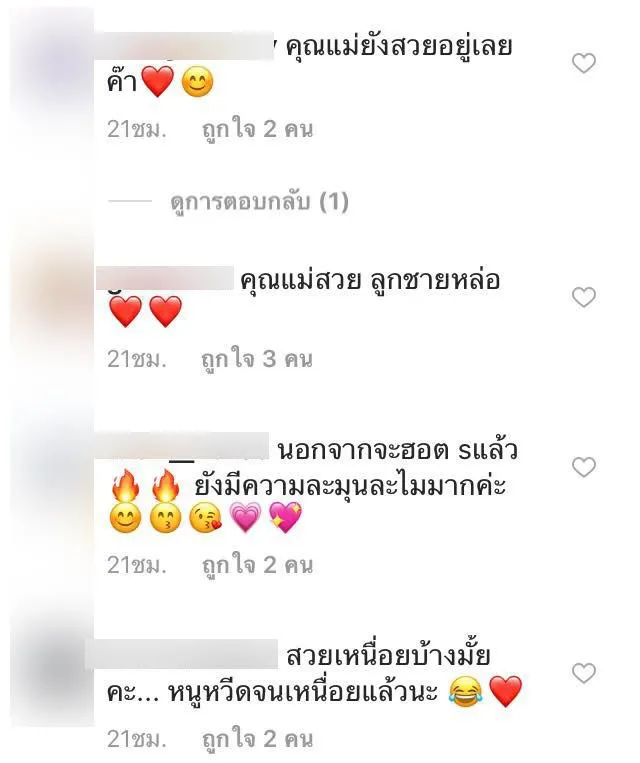
Task: Open blurred username before "คุณแม่สวย ลูกชายหล่อ"
Action: pos(165,278)
